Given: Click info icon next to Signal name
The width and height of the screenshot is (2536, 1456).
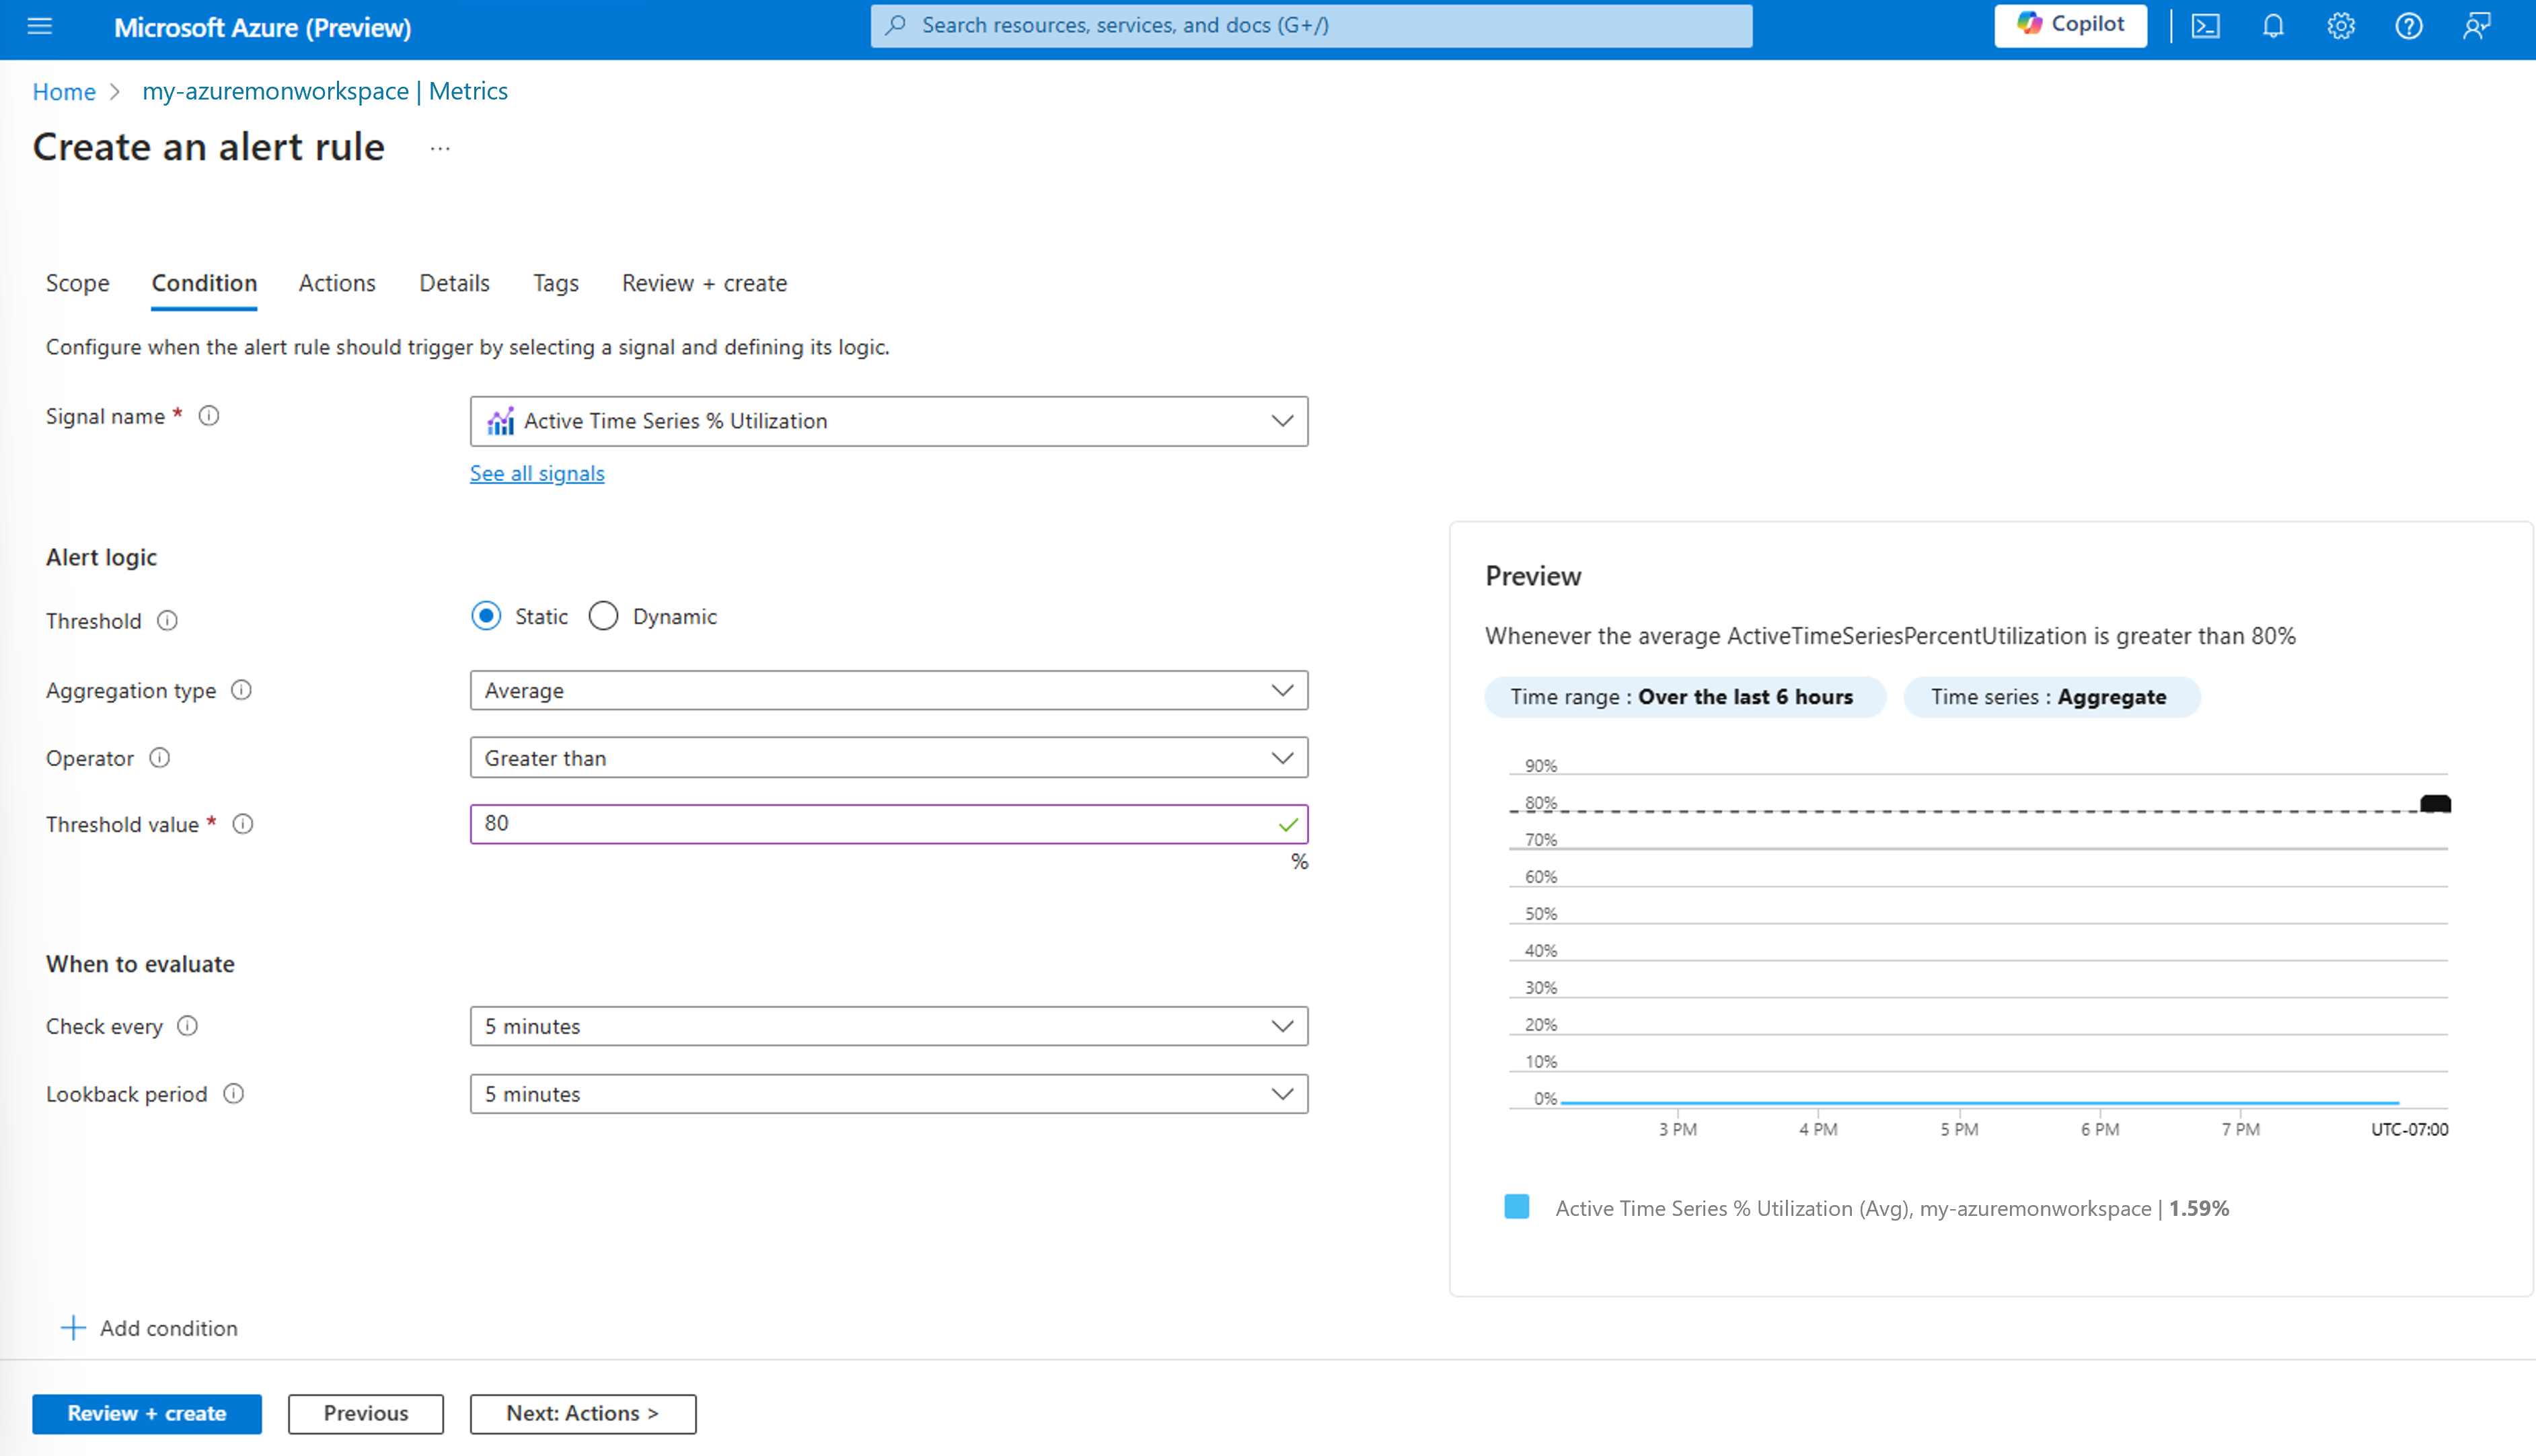Looking at the screenshot, I should 209,416.
